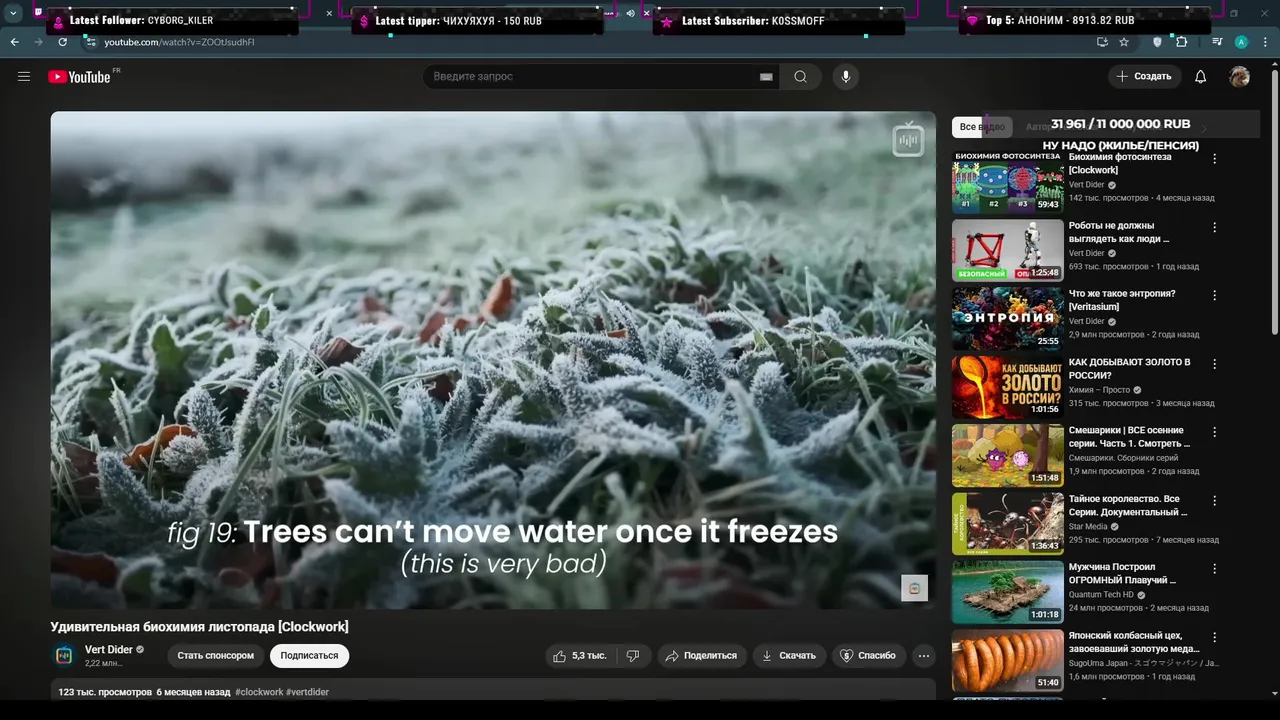This screenshot has height=720, width=1280.
Task: Open 'Биохимия фотосинтеза [Clockwork]' thumbnail
Action: click(x=1008, y=183)
